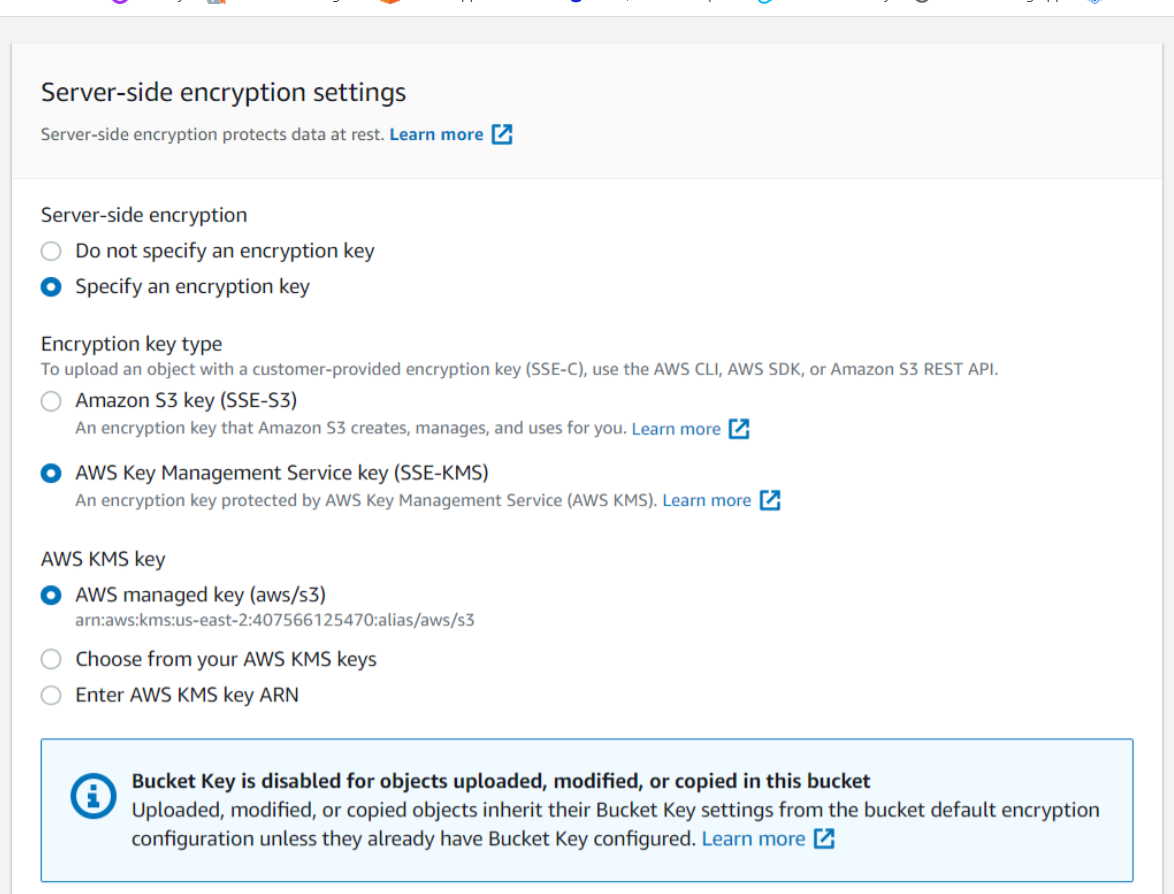
Task: Open Learn more link for AWS KMS description
Action: 706,500
